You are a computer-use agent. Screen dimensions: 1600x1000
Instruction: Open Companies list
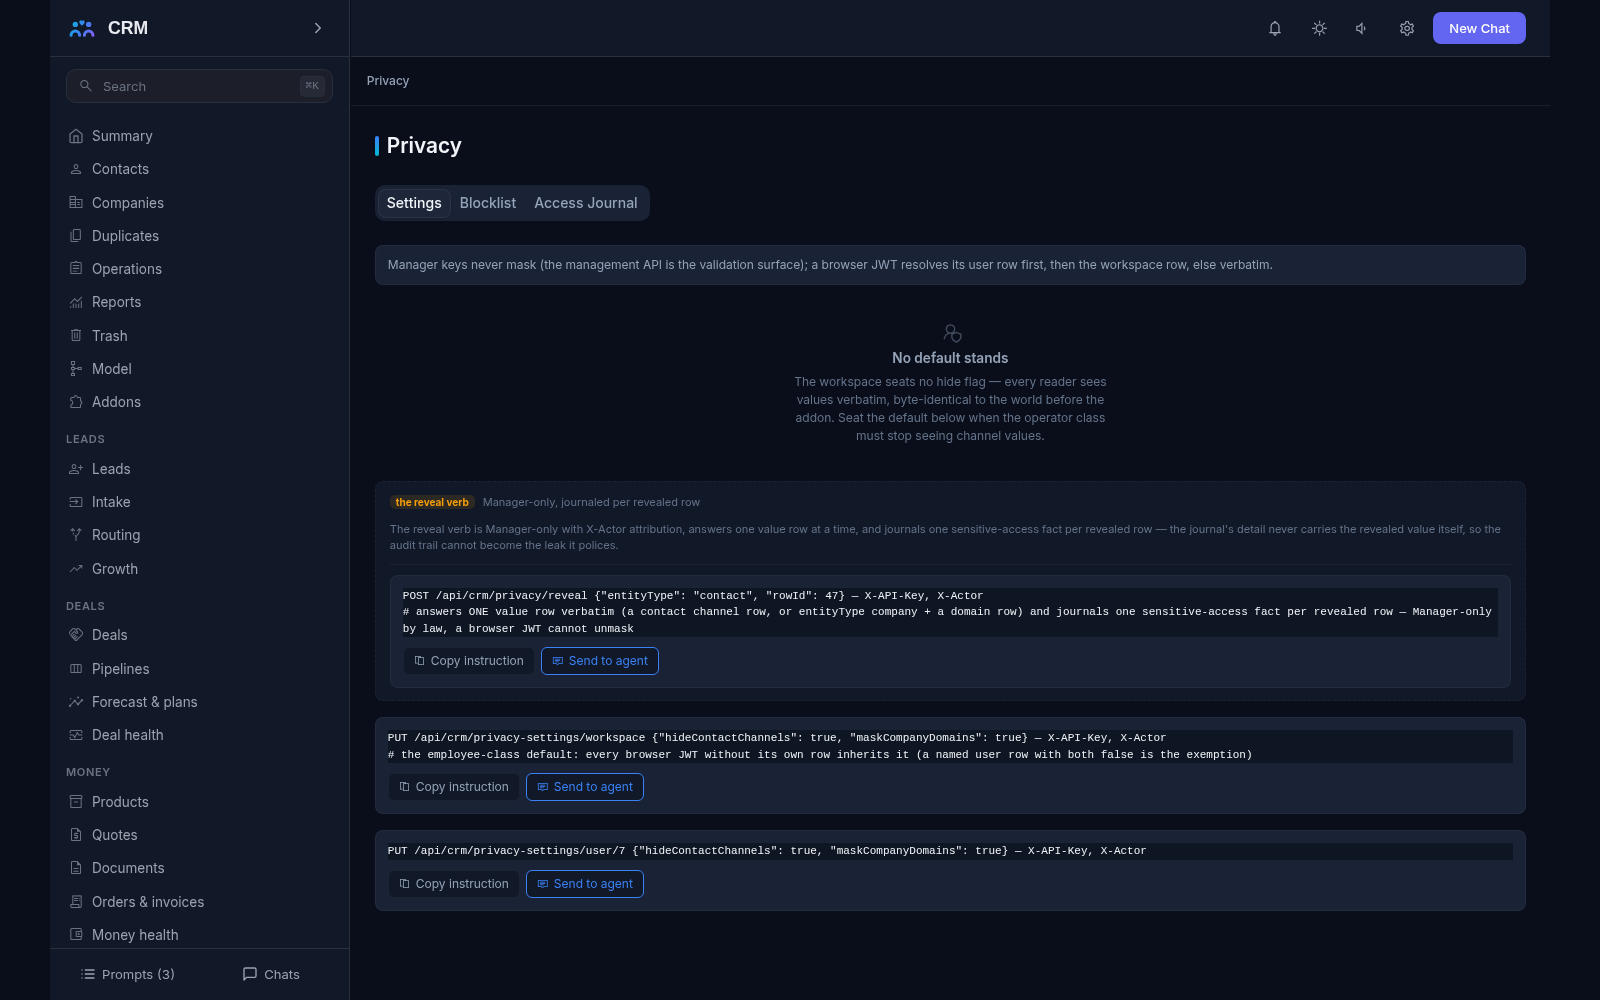[x=199, y=203]
